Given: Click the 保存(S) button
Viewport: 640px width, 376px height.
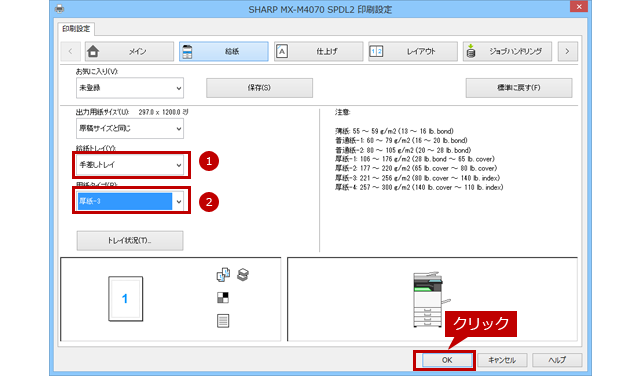Looking at the screenshot, I should click(x=259, y=88).
